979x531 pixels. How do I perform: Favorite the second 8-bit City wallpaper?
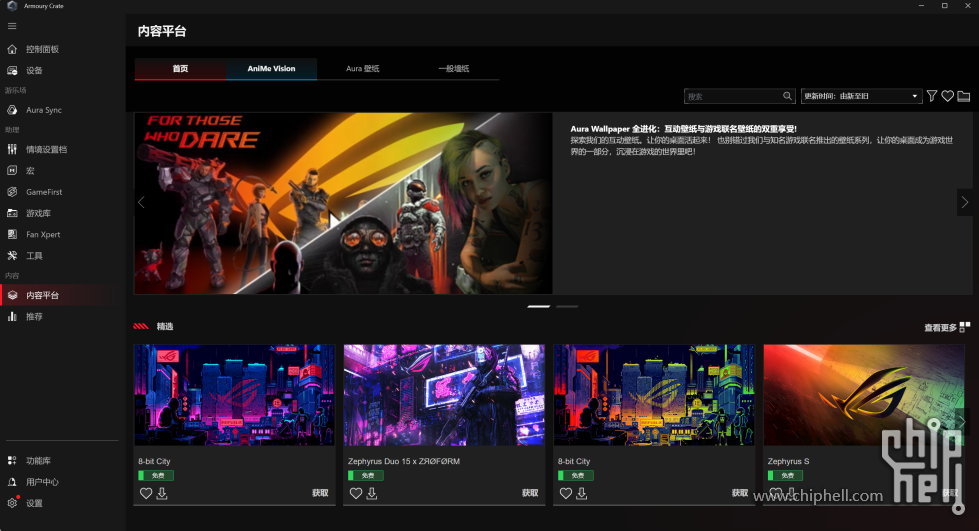pos(565,494)
